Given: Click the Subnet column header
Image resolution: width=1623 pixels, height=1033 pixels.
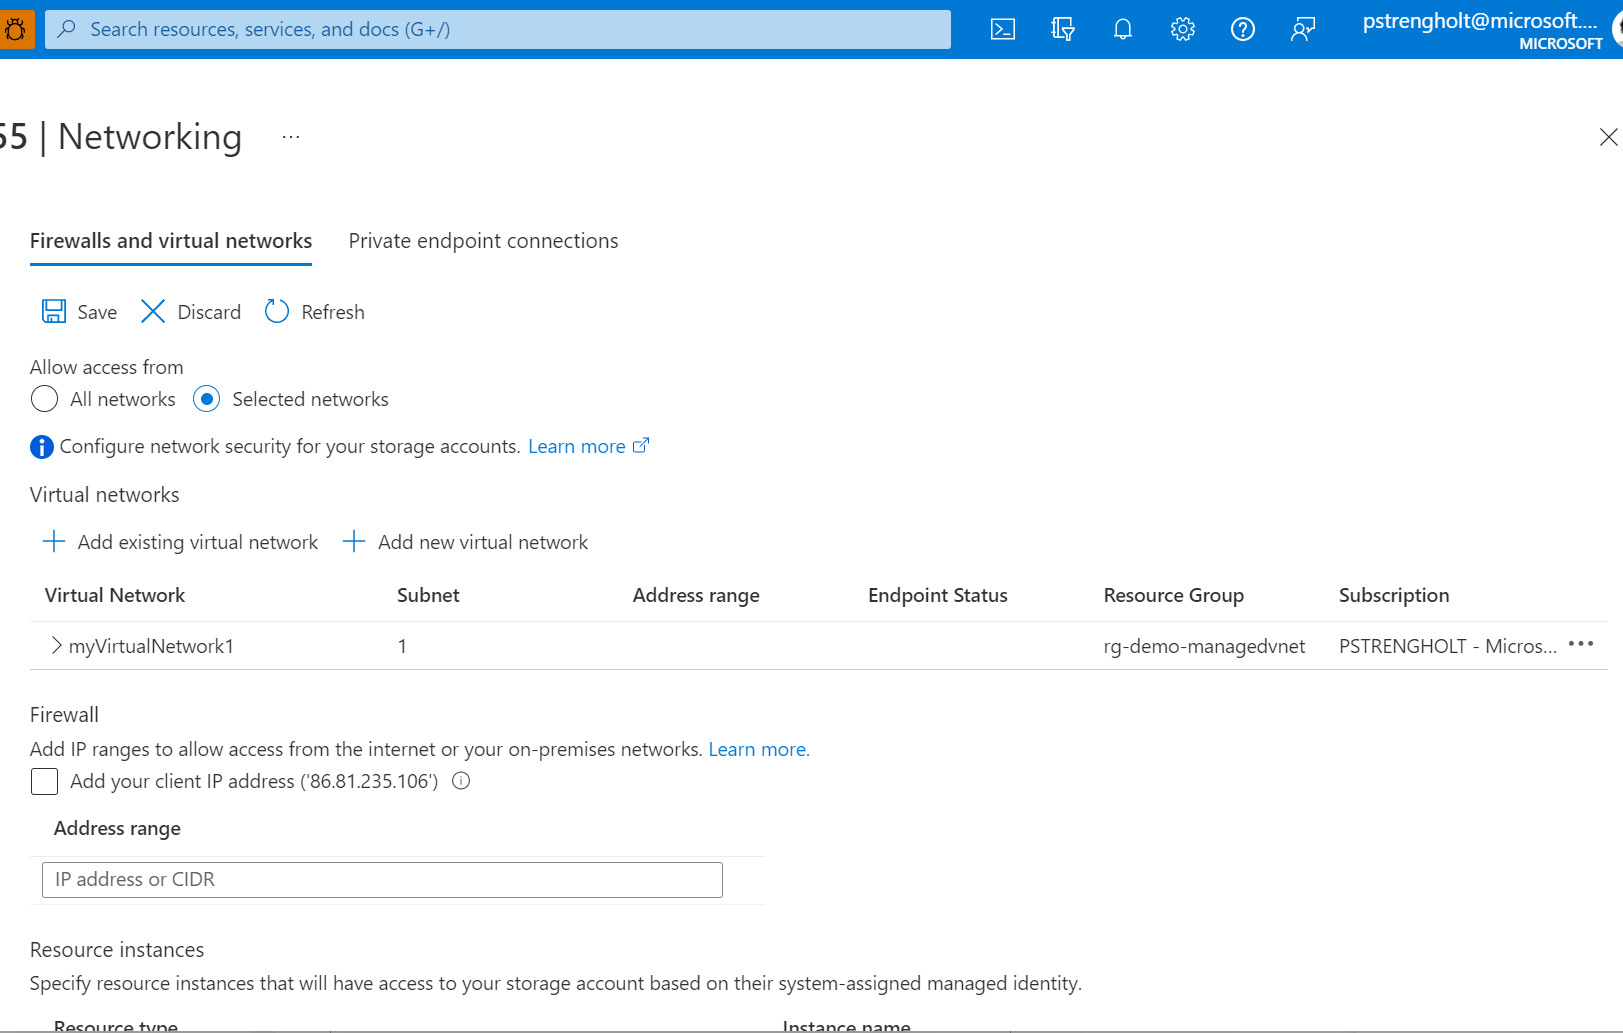Looking at the screenshot, I should coord(428,595).
